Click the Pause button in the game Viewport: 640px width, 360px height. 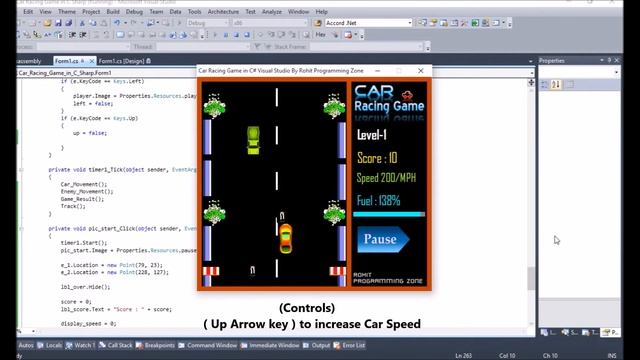click(x=383, y=239)
